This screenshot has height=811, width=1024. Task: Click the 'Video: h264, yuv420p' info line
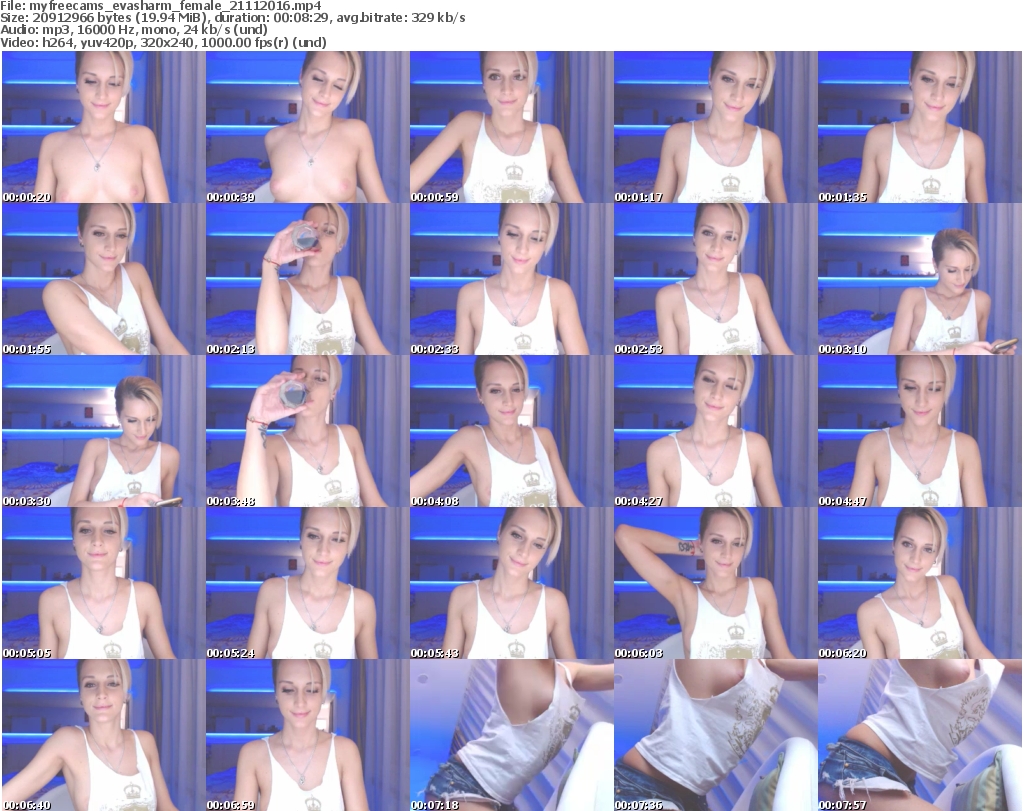(163, 42)
